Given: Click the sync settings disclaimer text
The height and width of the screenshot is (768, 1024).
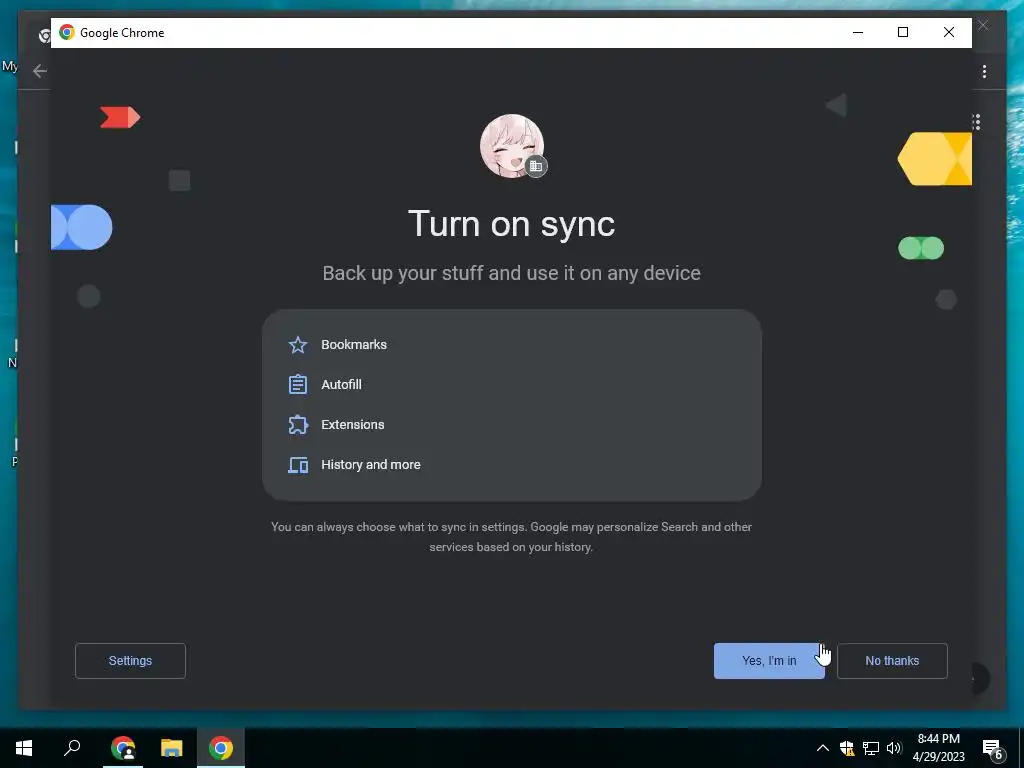Looking at the screenshot, I should pyautogui.click(x=511, y=537).
